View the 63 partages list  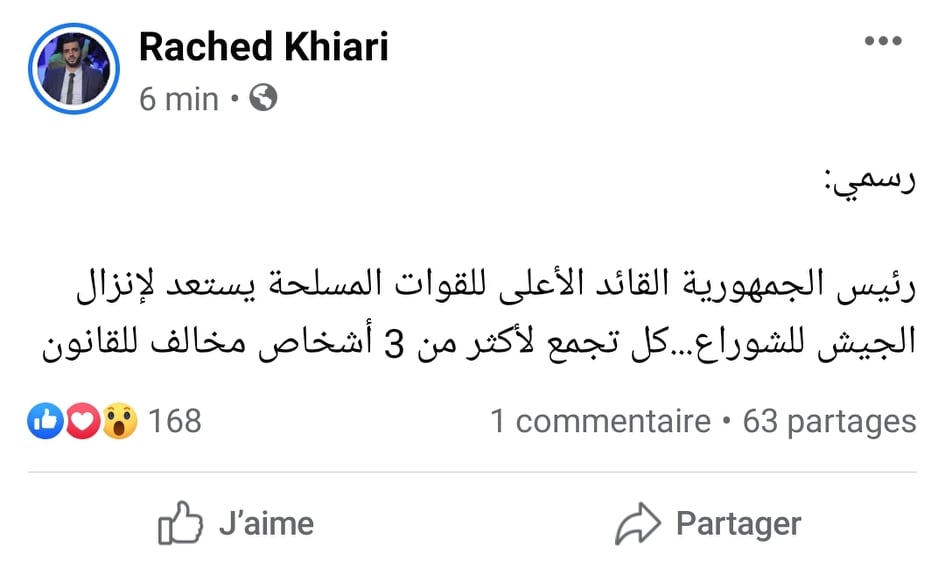tap(829, 422)
